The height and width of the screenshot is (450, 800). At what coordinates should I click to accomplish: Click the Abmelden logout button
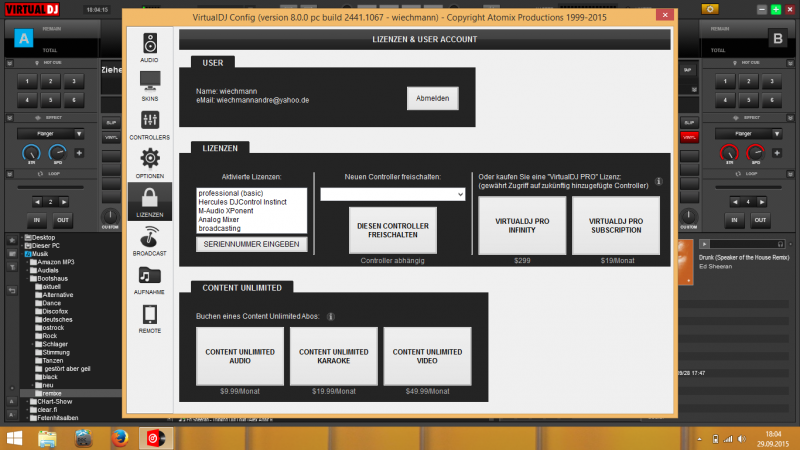433,98
